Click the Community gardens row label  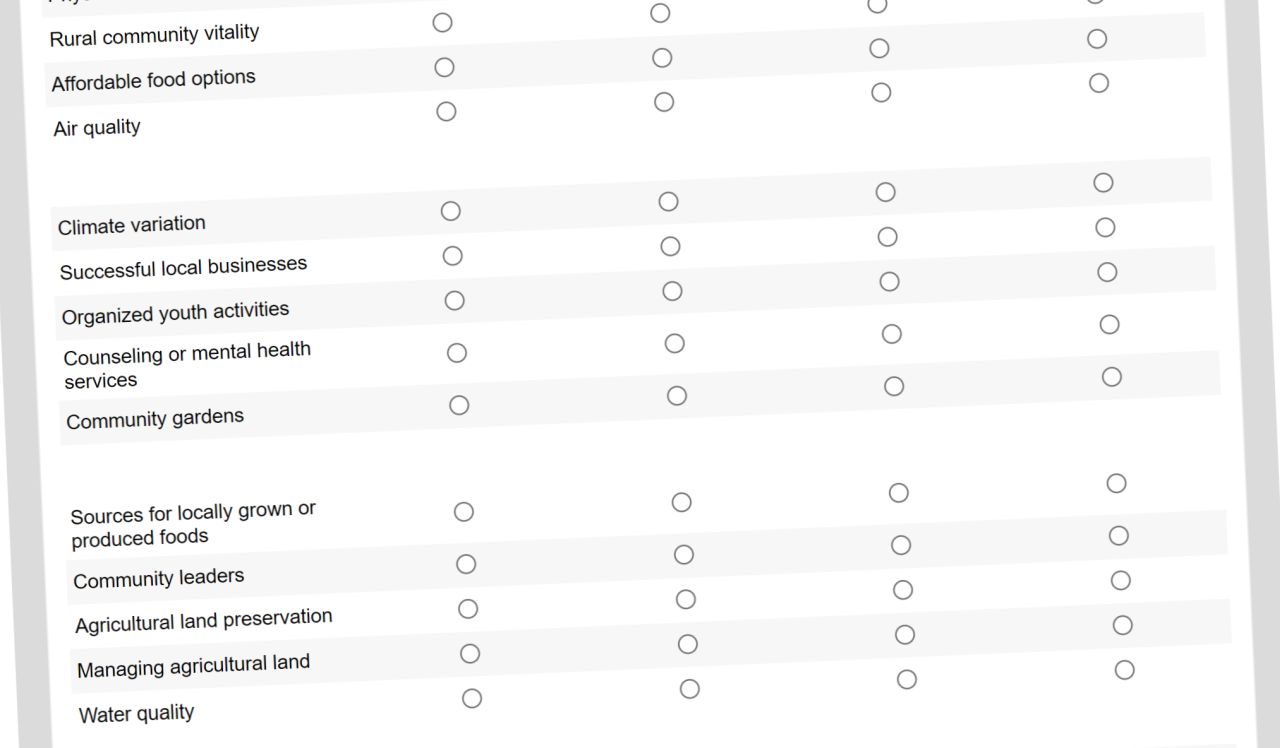coord(155,419)
